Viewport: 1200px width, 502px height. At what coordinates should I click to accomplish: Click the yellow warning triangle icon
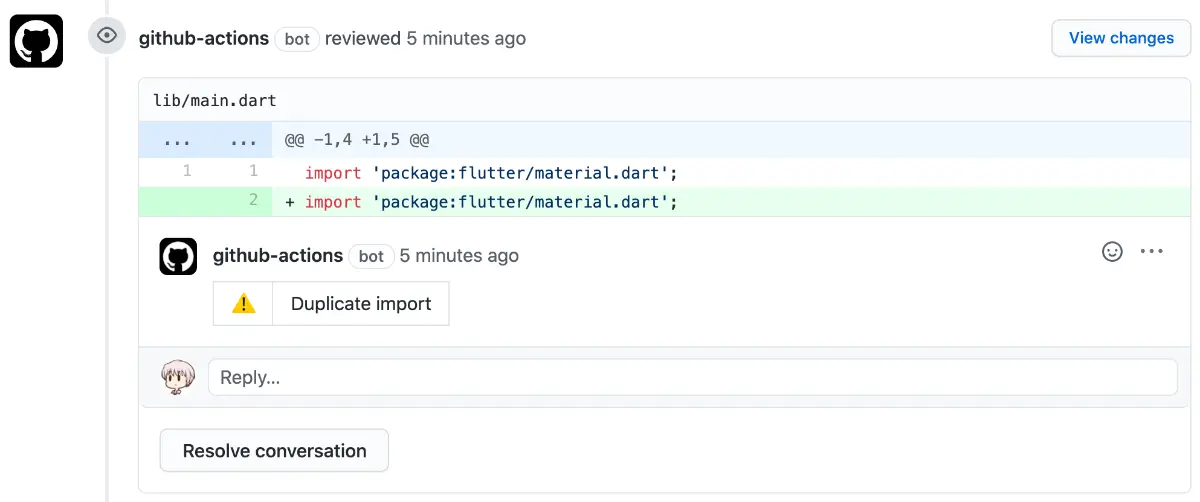click(x=243, y=304)
